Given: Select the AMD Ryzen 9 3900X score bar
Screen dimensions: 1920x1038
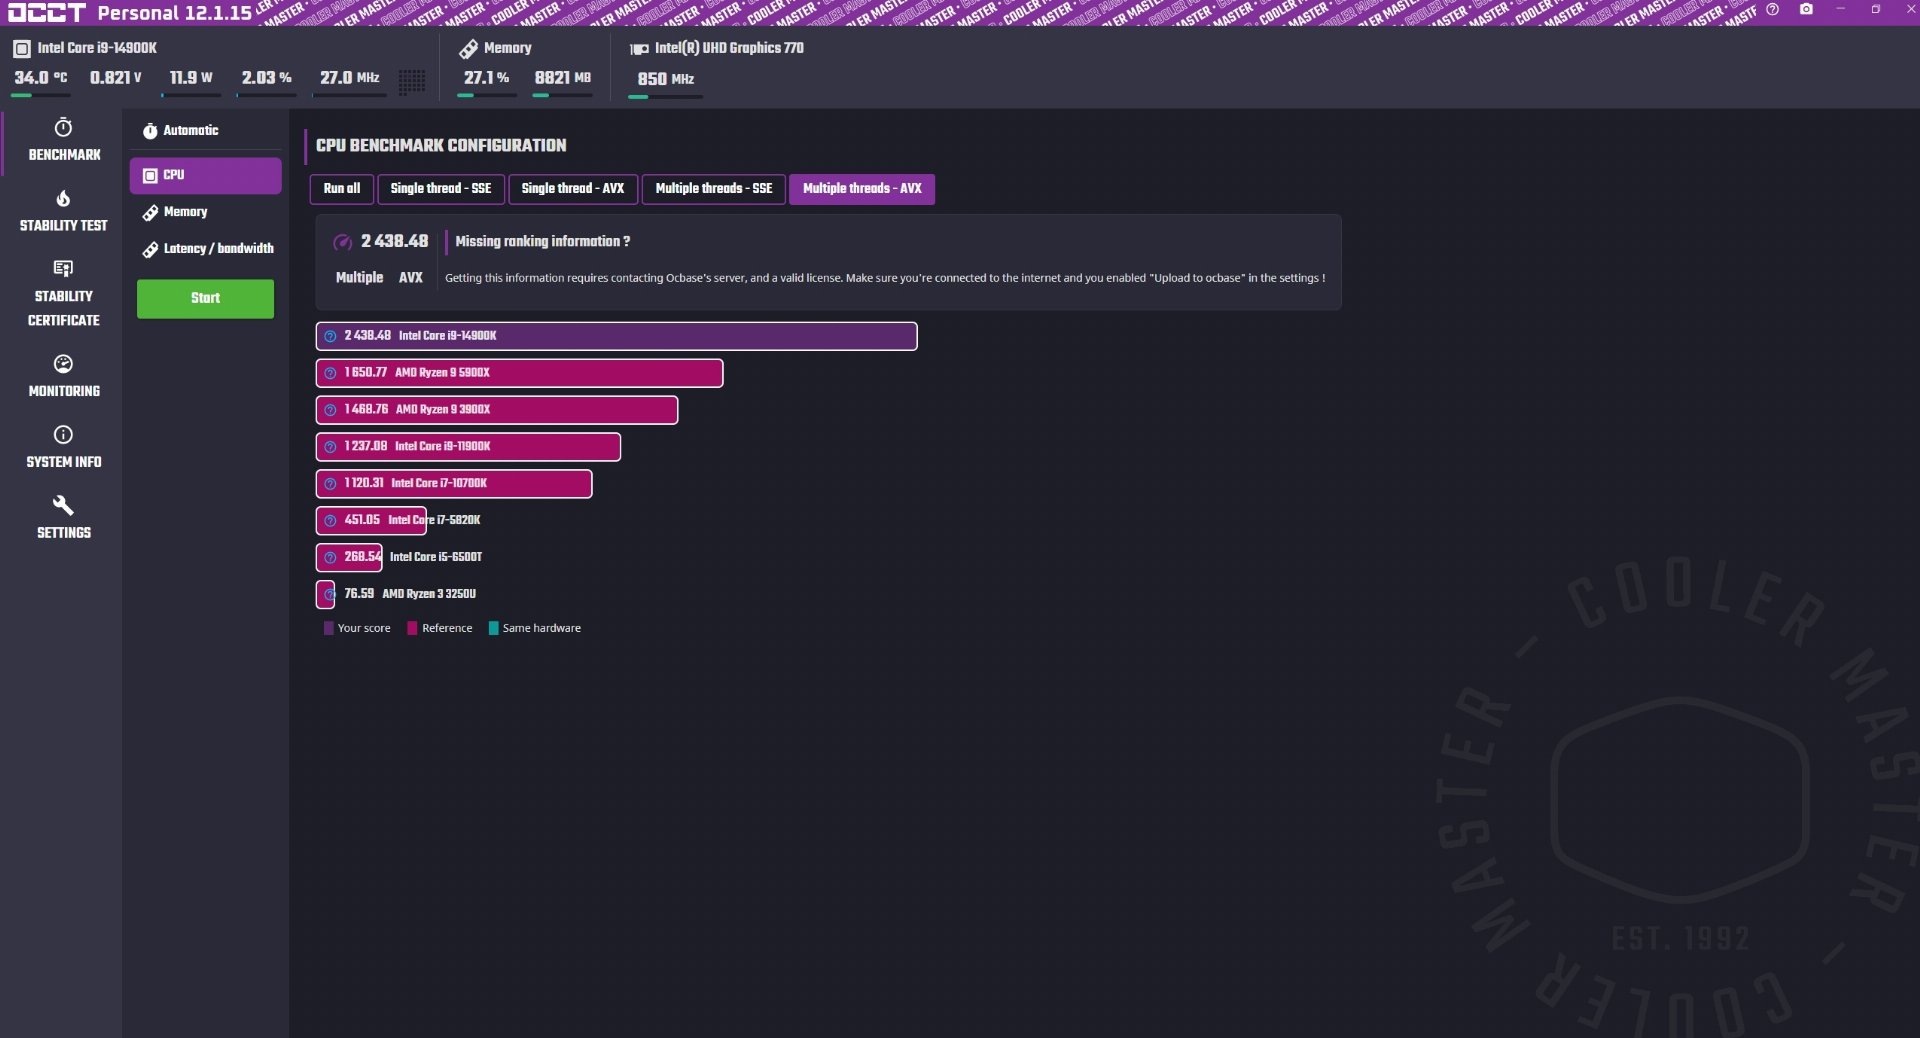Looking at the screenshot, I should coord(497,410).
